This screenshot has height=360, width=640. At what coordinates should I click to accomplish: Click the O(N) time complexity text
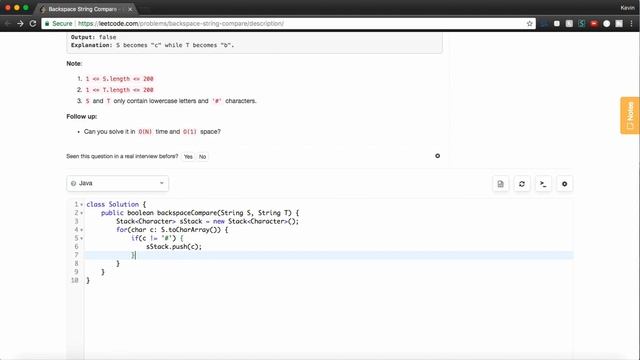pyautogui.click(x=145, y=132)
